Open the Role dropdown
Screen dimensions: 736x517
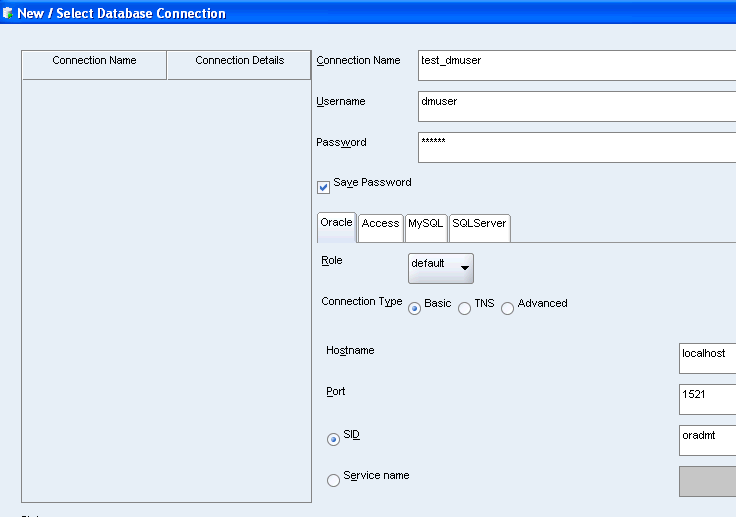[441, 268]
